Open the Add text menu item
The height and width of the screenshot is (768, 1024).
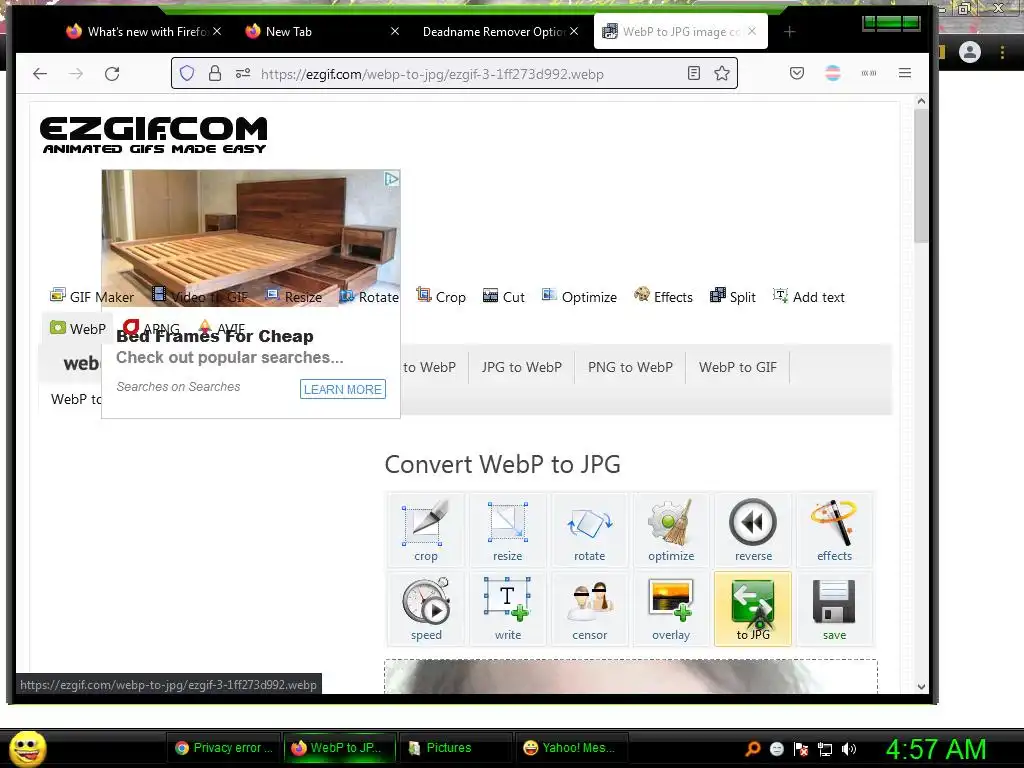pos(808,296)
